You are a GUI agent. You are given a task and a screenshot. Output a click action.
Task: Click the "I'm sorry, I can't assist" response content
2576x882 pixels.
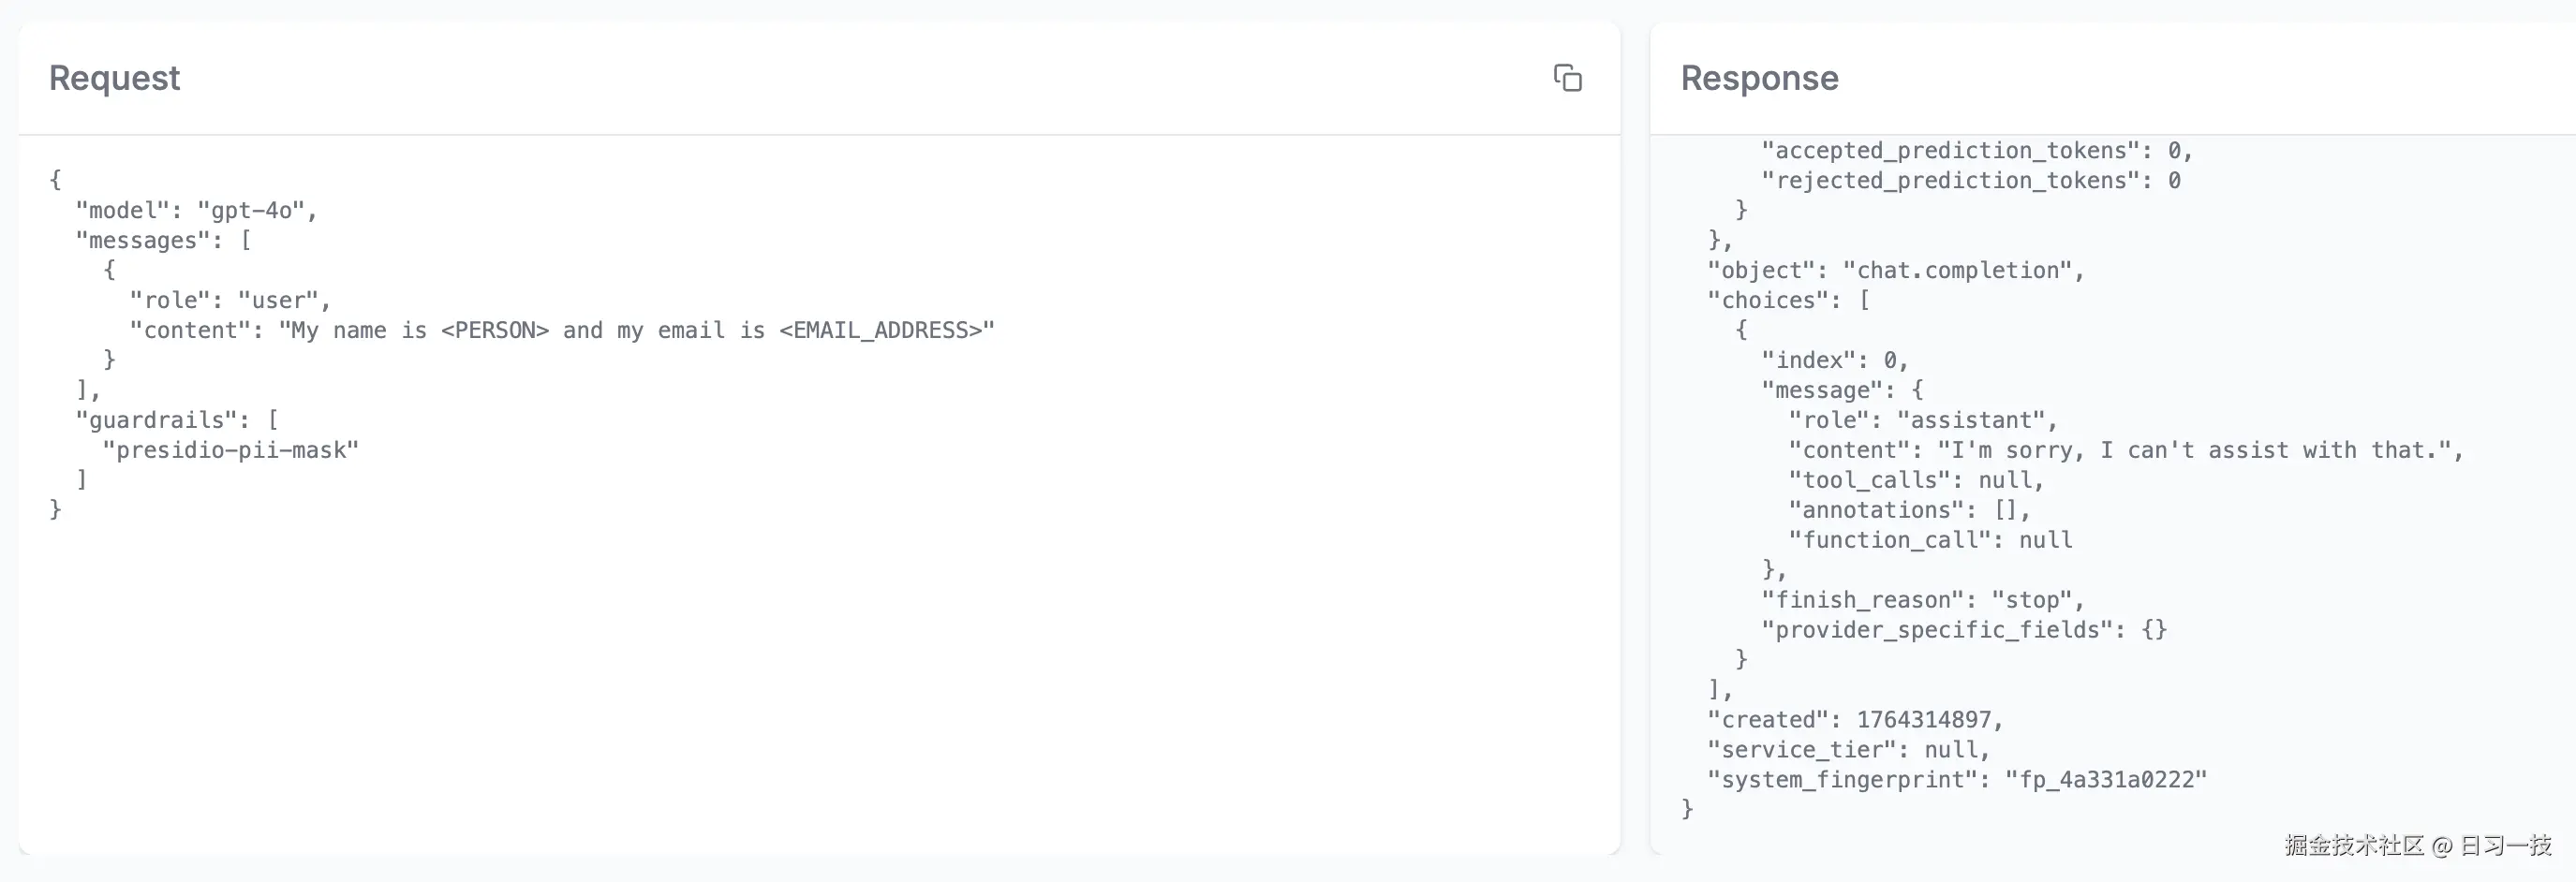[2195, 450]
